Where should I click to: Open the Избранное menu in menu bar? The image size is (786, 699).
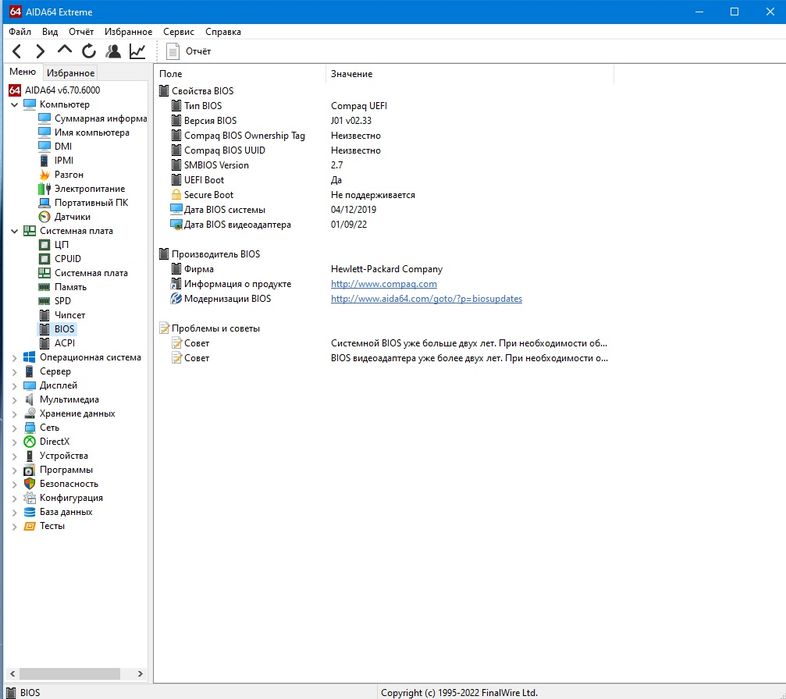[128, 32]
